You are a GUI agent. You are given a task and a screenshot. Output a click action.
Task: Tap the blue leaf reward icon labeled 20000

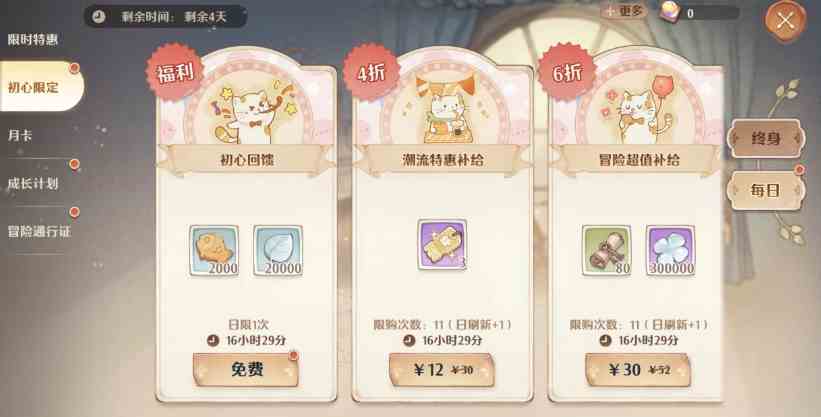click(278, 250)
